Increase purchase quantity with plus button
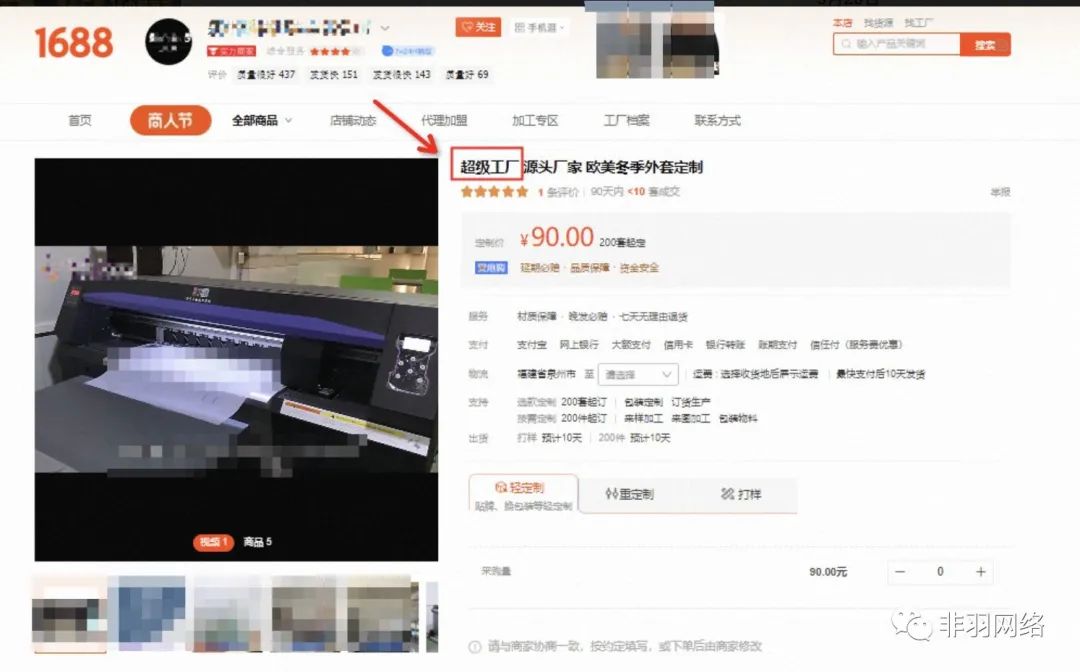 coord(981,572)
